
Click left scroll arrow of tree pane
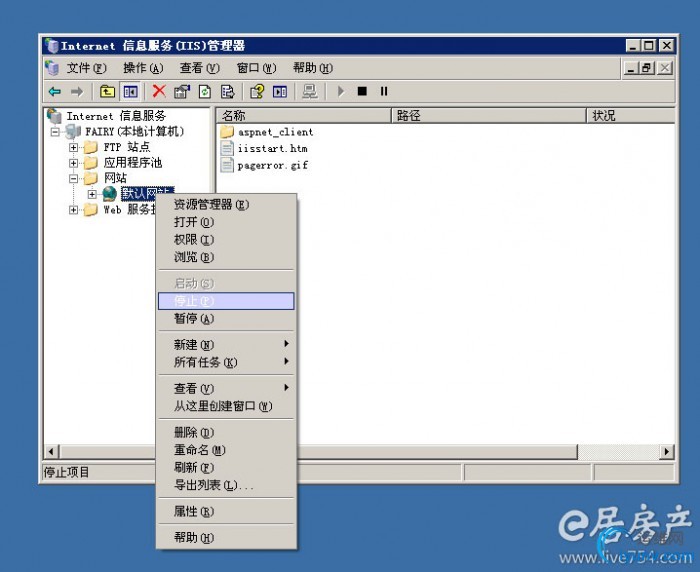click(x=50, y=451)
